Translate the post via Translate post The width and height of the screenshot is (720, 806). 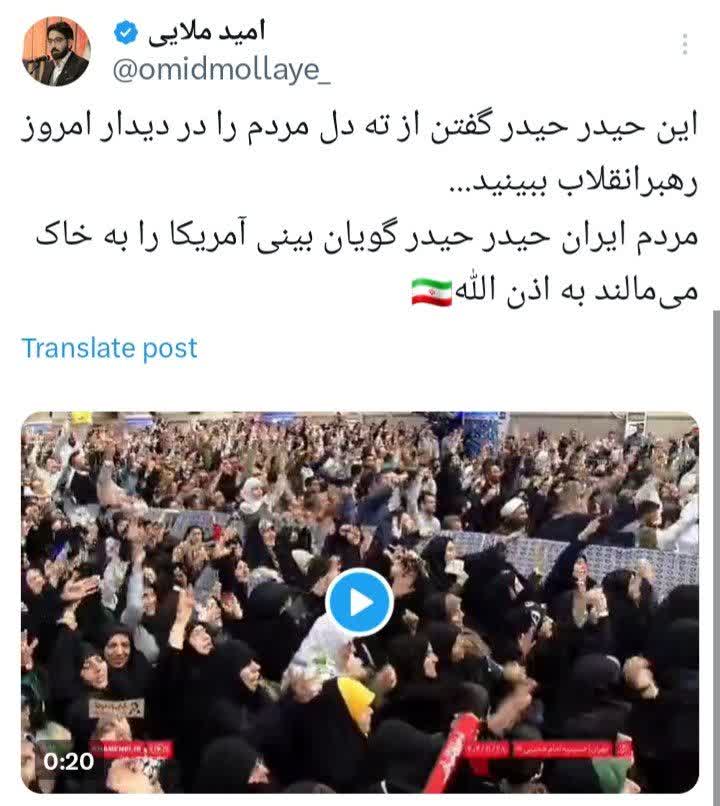click(109, 348)
